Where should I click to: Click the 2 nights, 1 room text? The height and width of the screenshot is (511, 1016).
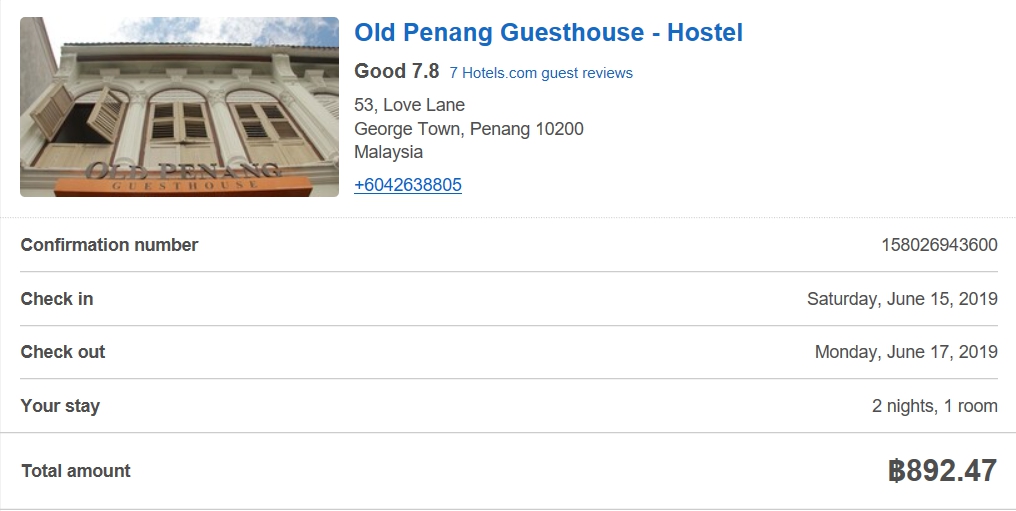coord(934,406)
